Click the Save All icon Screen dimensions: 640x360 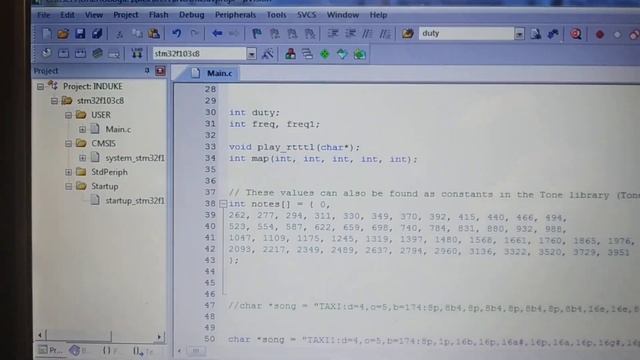(x=97, y=33)
